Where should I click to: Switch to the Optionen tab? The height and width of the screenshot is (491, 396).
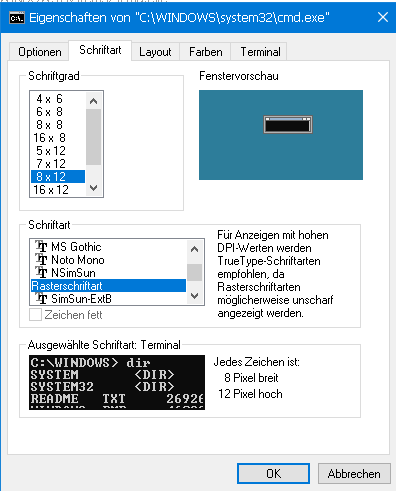39,52
